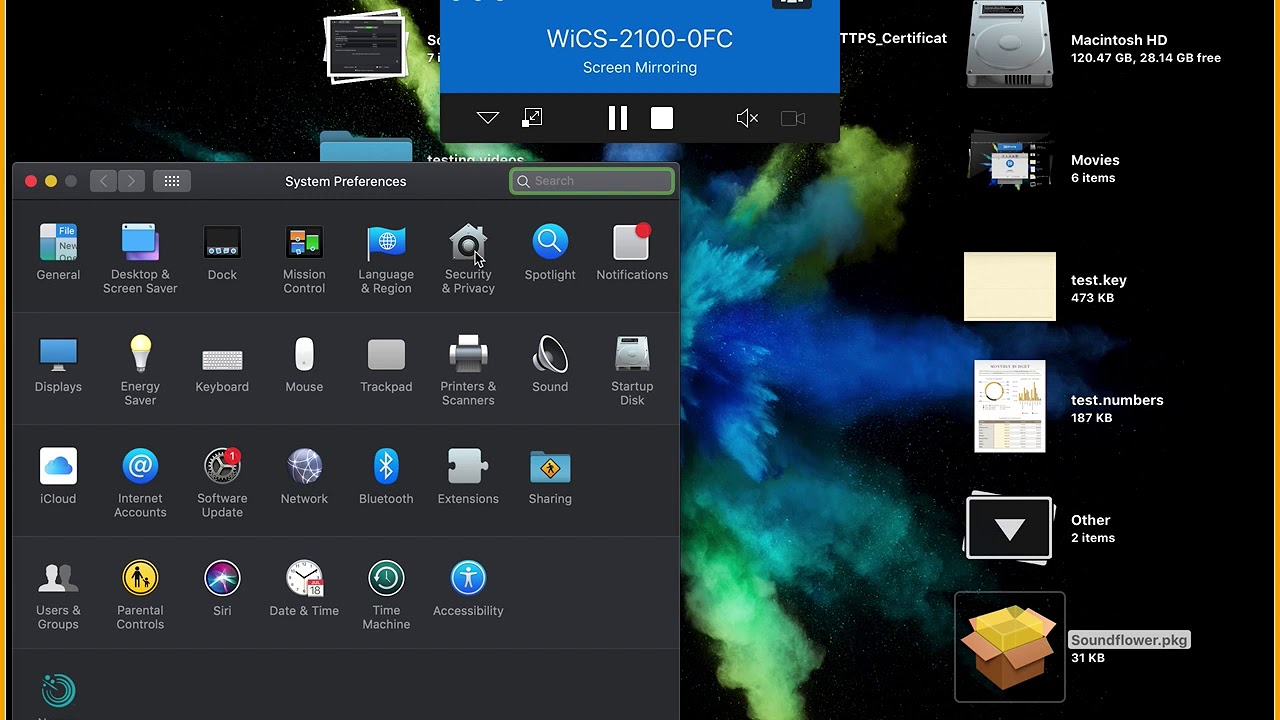This screenshot has height=720, width=1280.
Task: Select the screenshot stack thumbnail on desktop
Action: 367,45
